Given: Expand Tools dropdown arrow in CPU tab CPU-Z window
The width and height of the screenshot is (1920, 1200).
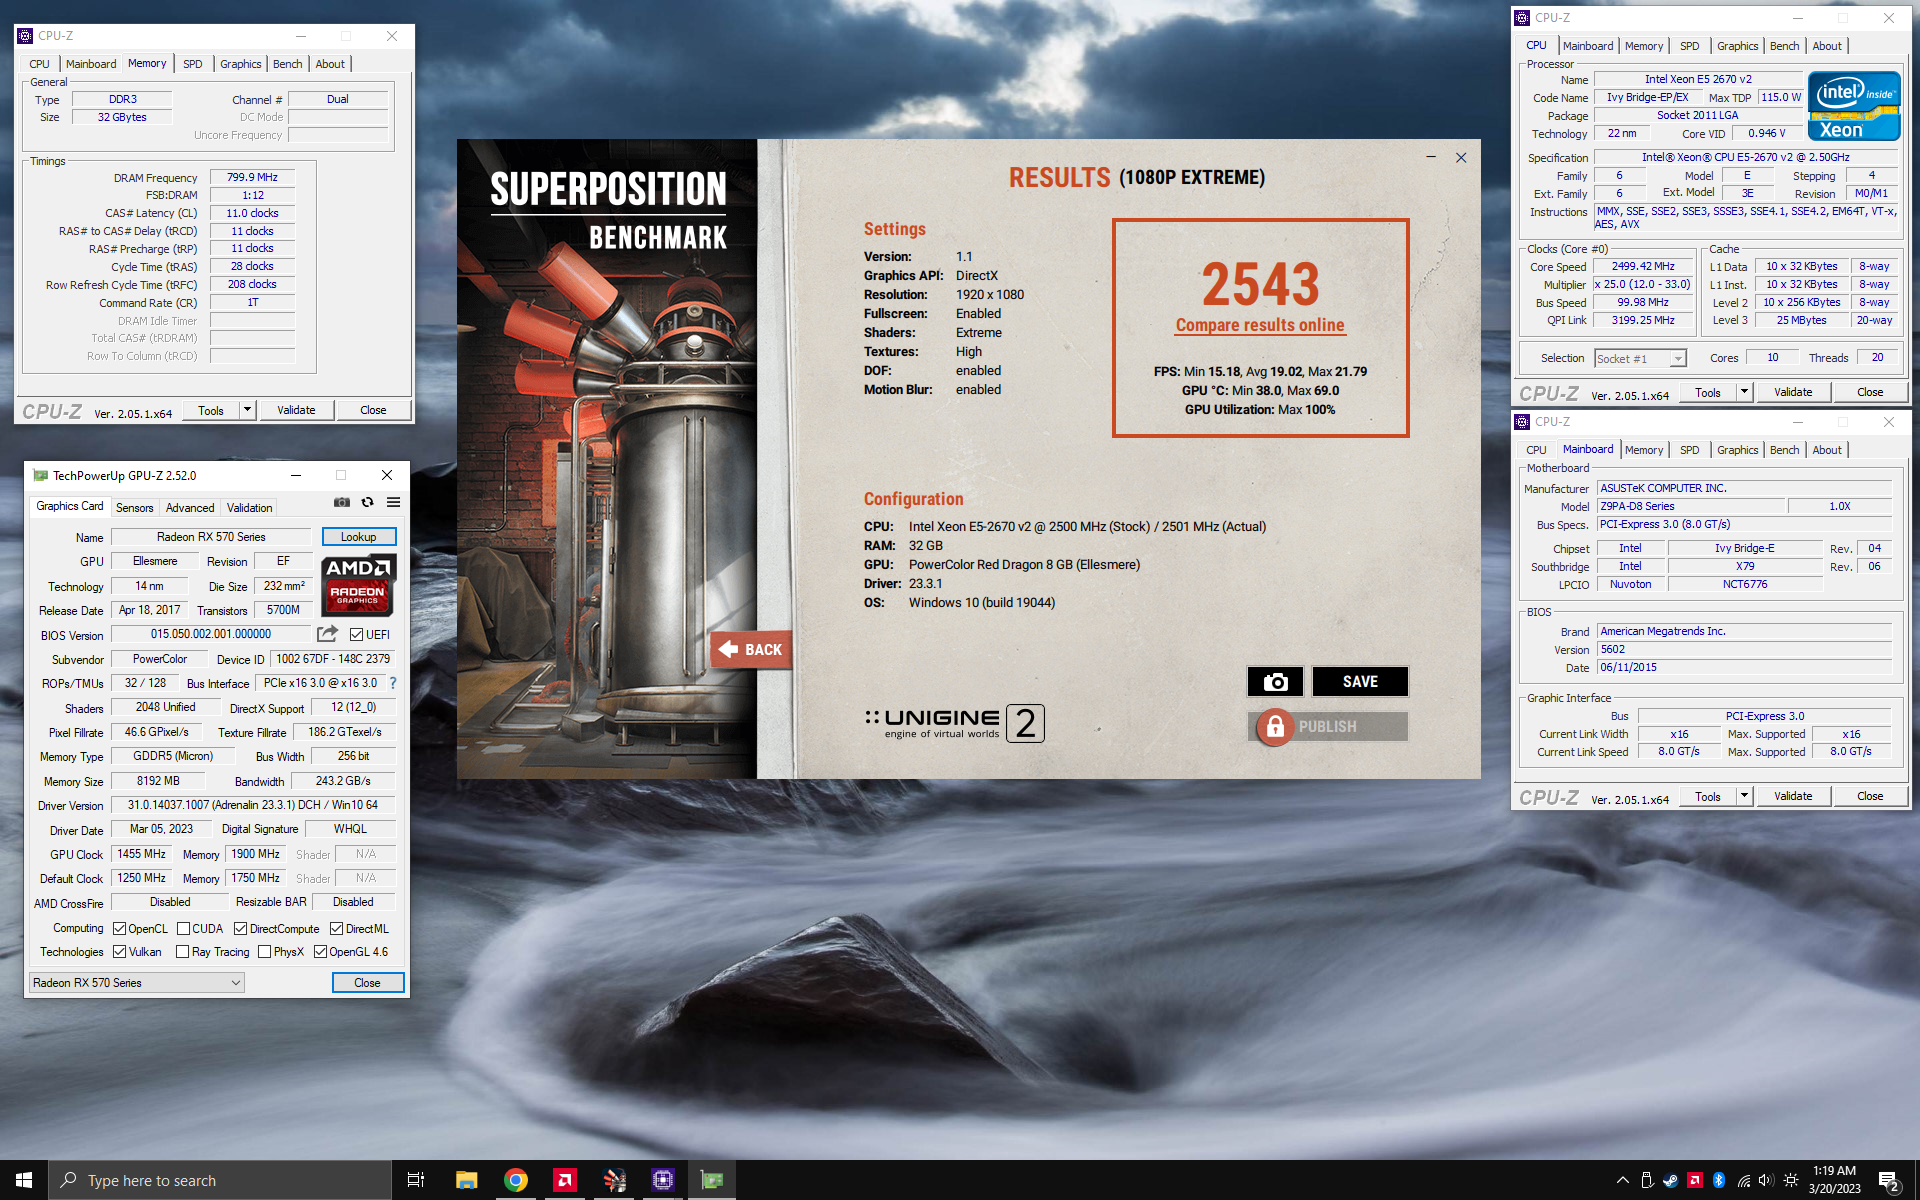Looking at the screenshot, I should coord(1744,392).
